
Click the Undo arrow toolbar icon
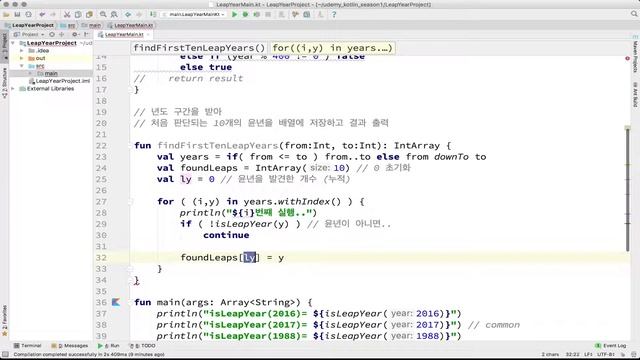click(42, 14)
